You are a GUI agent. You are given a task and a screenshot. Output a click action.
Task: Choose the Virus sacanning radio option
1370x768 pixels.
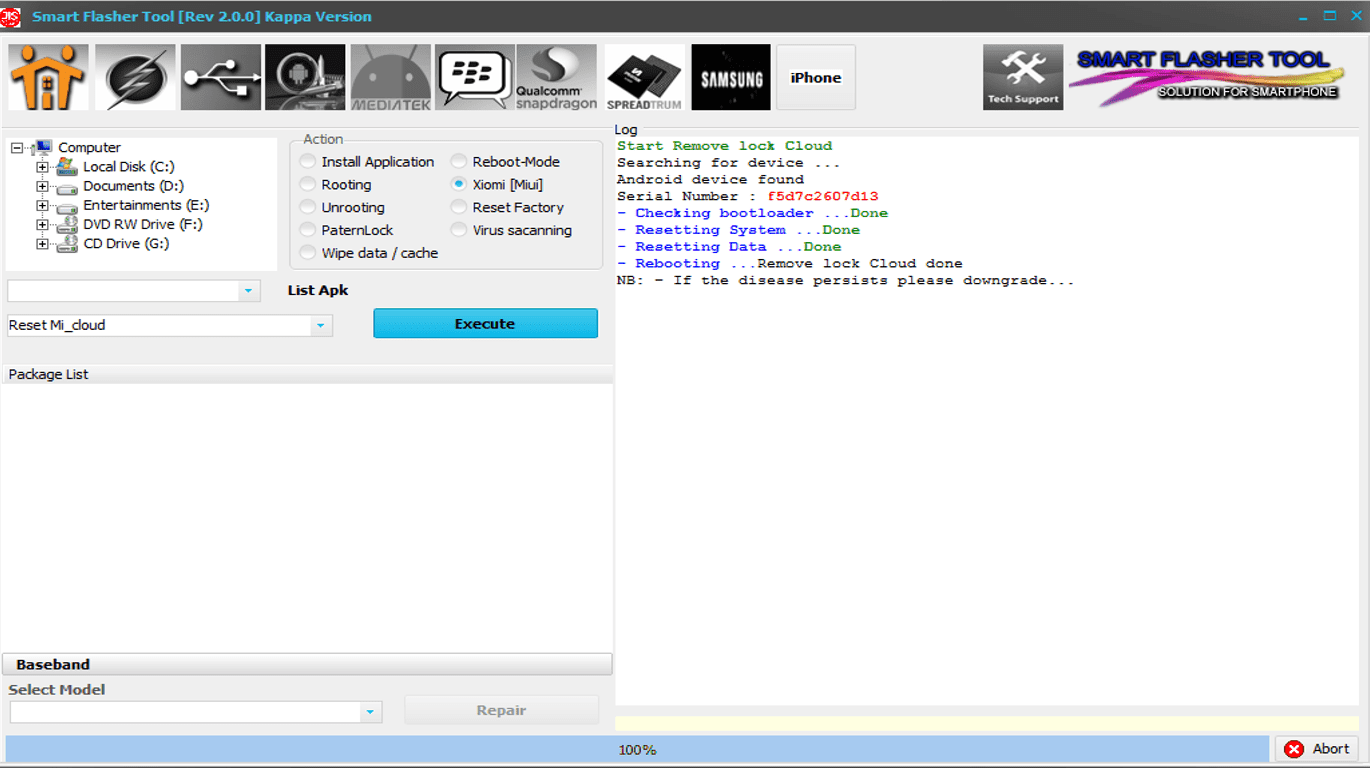click(x=511, y=230)
